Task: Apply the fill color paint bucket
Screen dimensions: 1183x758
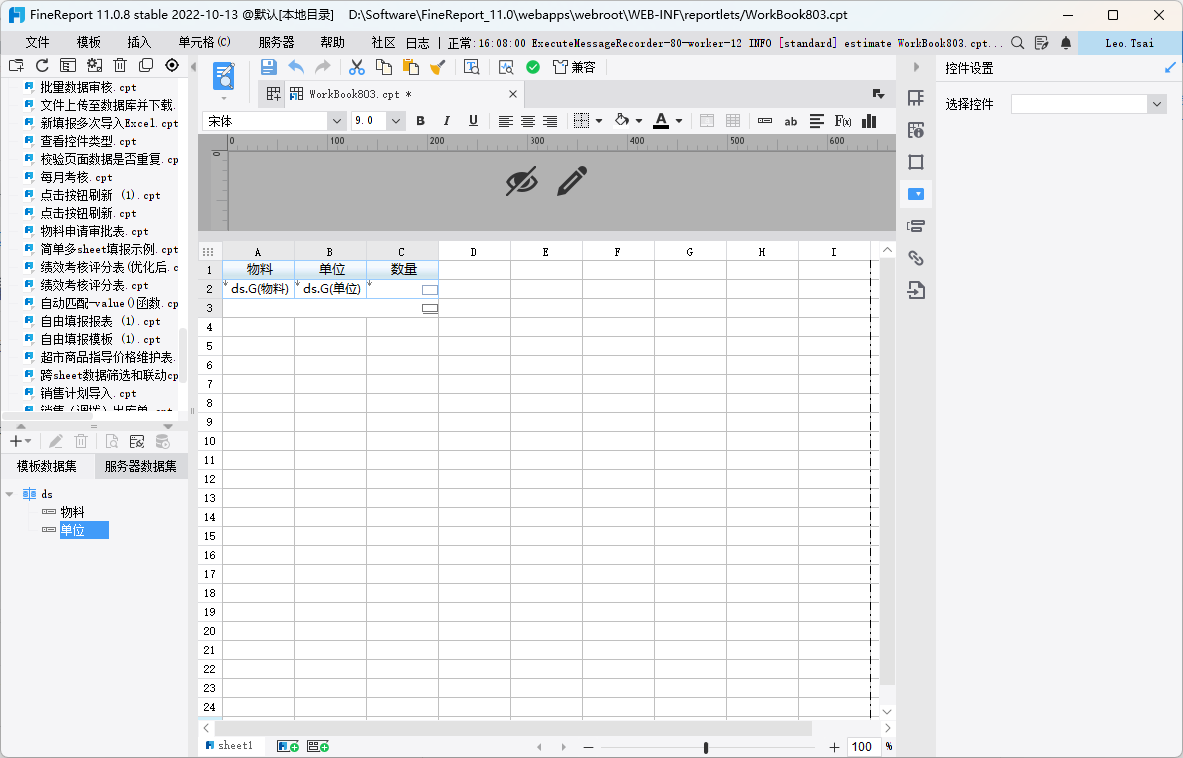Action: (622, 121)
